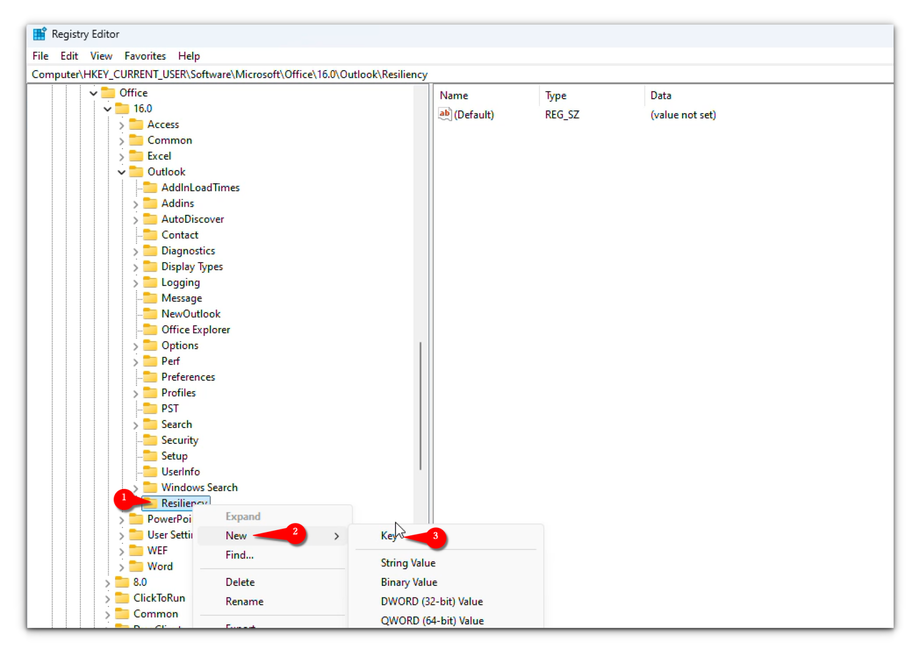920x656 pixels.
Task: Expand the Word key
Action: (x=121, y=567)
